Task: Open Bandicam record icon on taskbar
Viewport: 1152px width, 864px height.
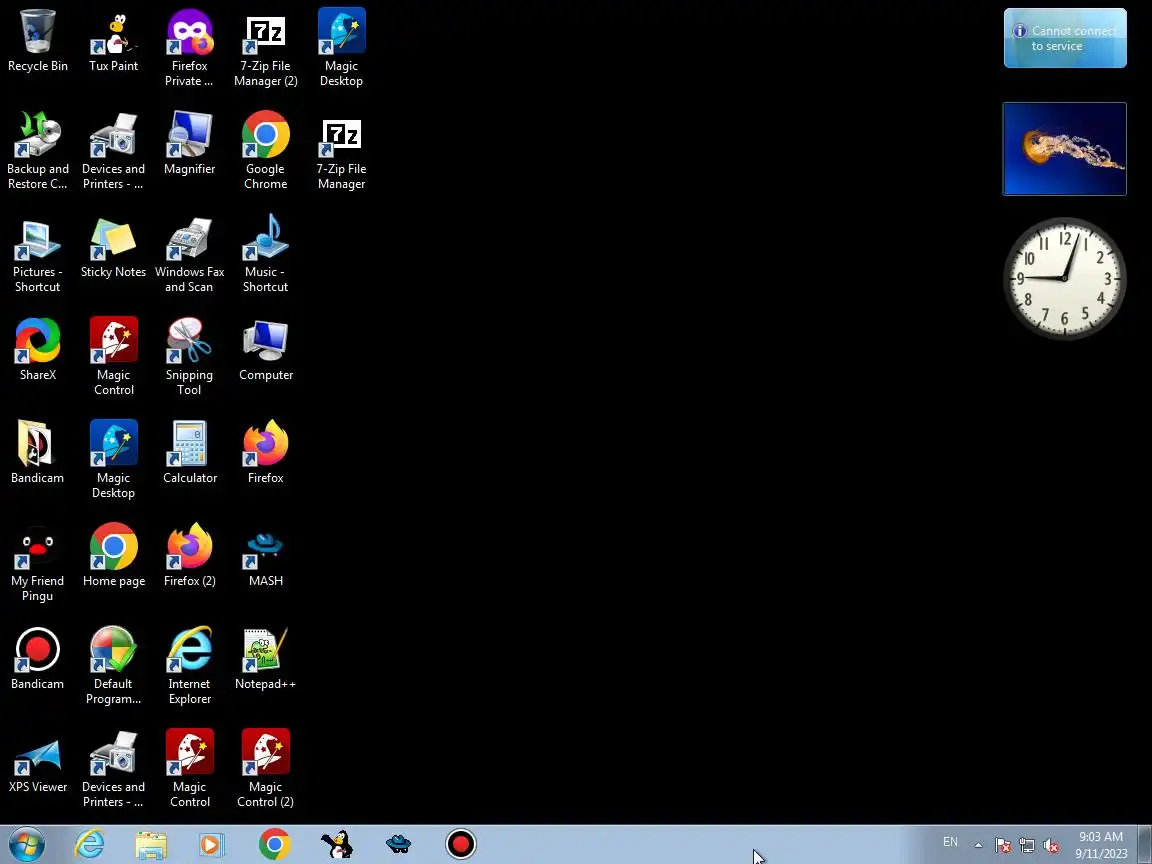Action: [461, 844]
